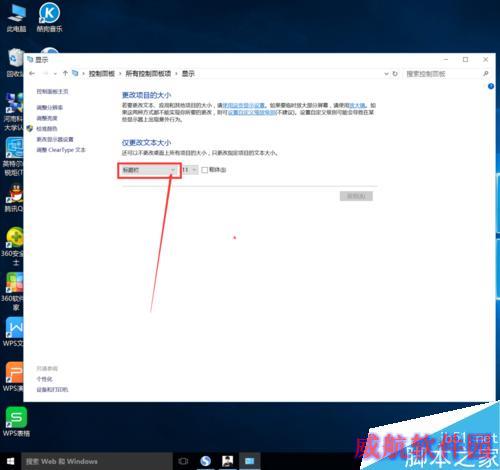500x470 pixels.
Task: Open 更改显示器设置 sidebar link
Action: pyautogui.click(x=55, y=139)
